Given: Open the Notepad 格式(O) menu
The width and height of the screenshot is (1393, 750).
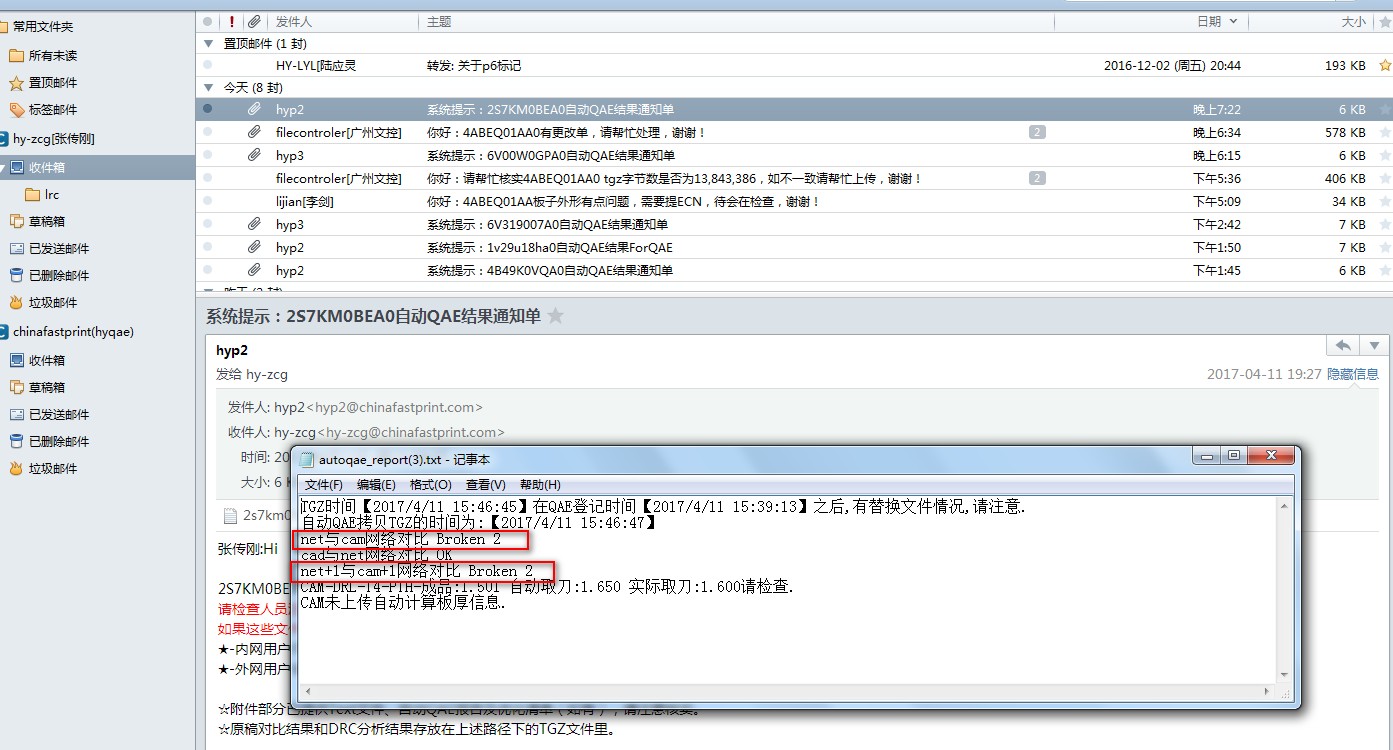Looking at the screenshot, I should click(x=430, y=485).
